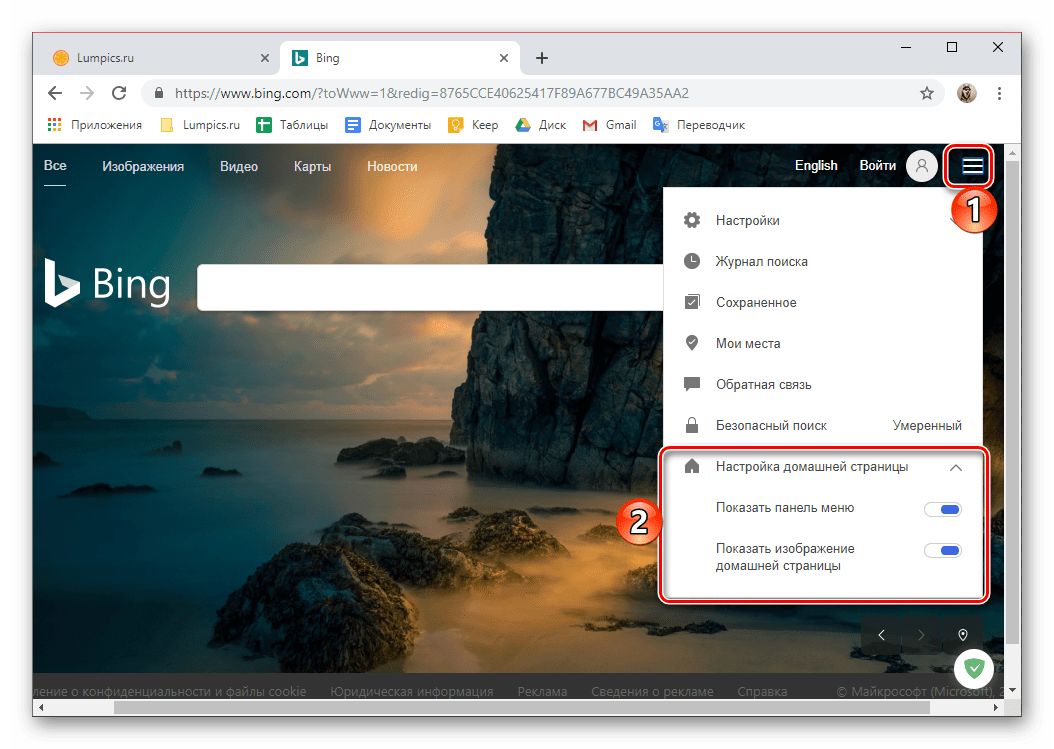The image size is (1054, 749).
Task: Close the Lumpics.ru tab
Action: 265,58
